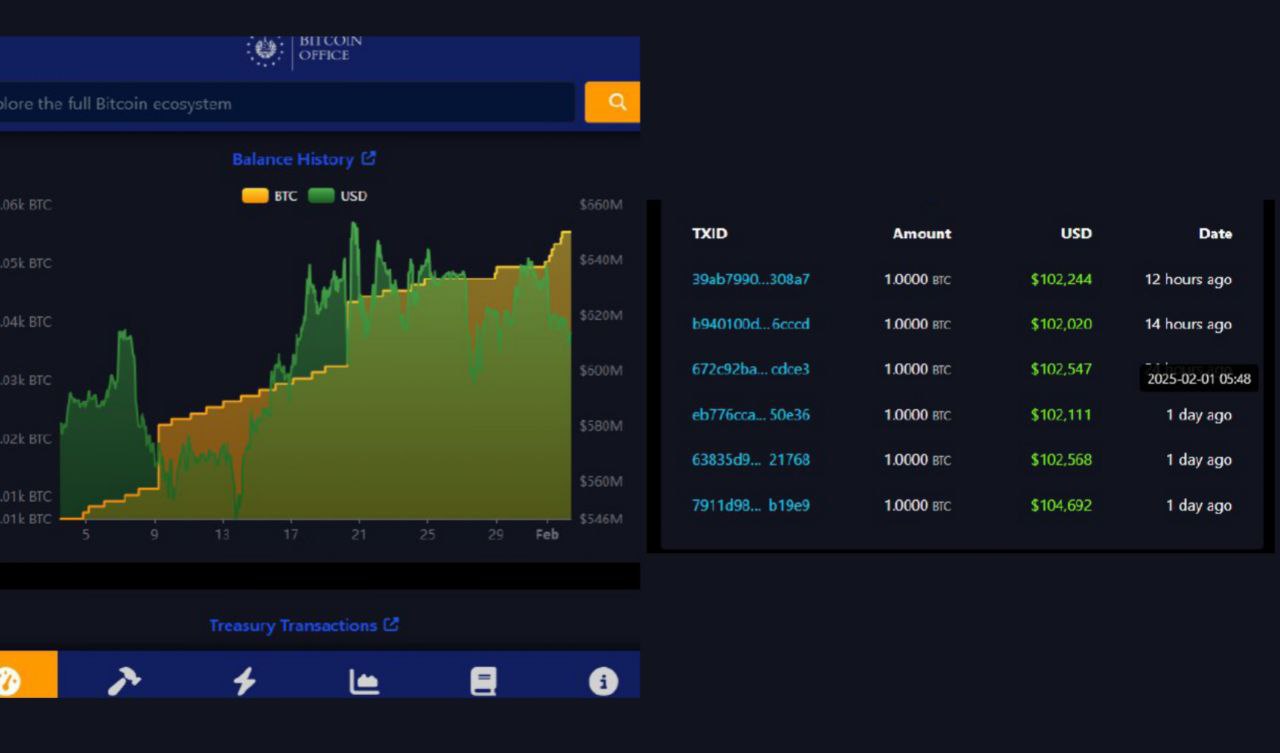1280x753 pixels.
Task: Open the dashboard gauge tab
Action: click(x=12, y=680)
